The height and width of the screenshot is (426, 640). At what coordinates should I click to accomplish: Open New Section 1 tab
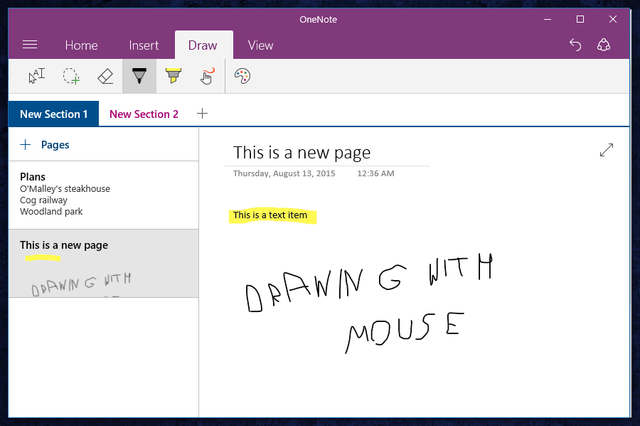point(54,114)
